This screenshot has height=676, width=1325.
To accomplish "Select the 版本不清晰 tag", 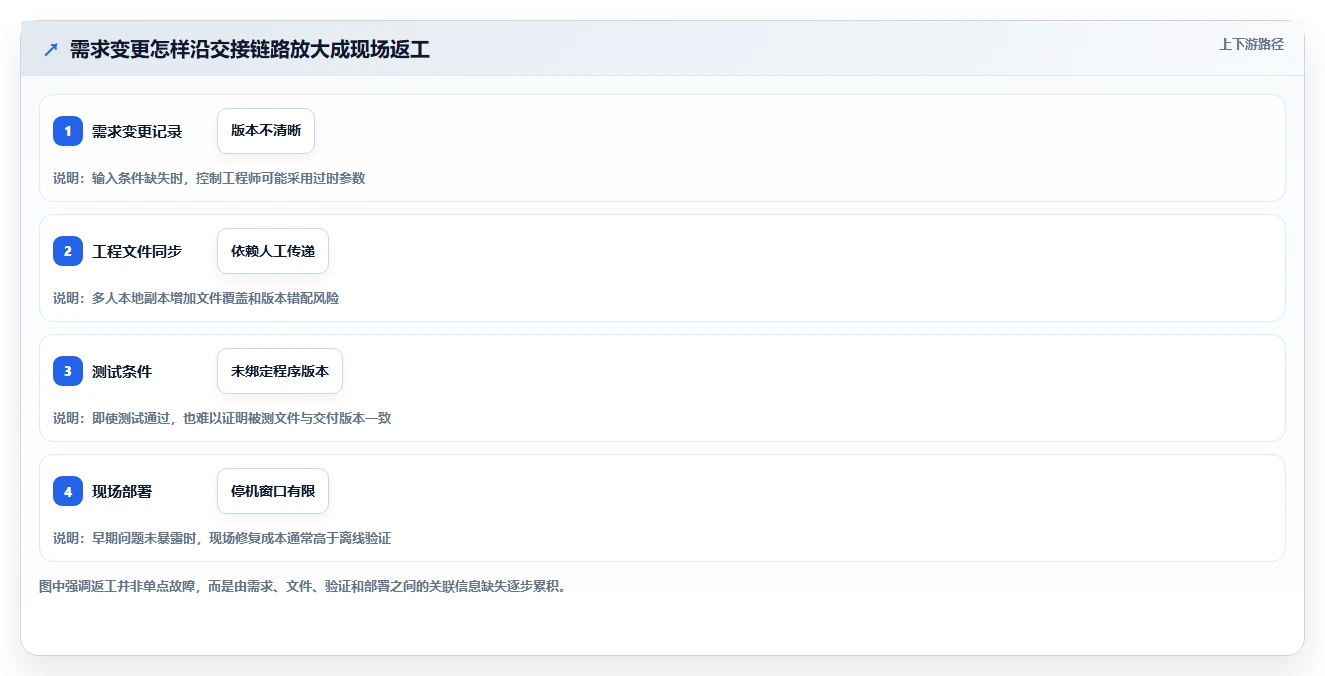I will click(x=266, y=131).
